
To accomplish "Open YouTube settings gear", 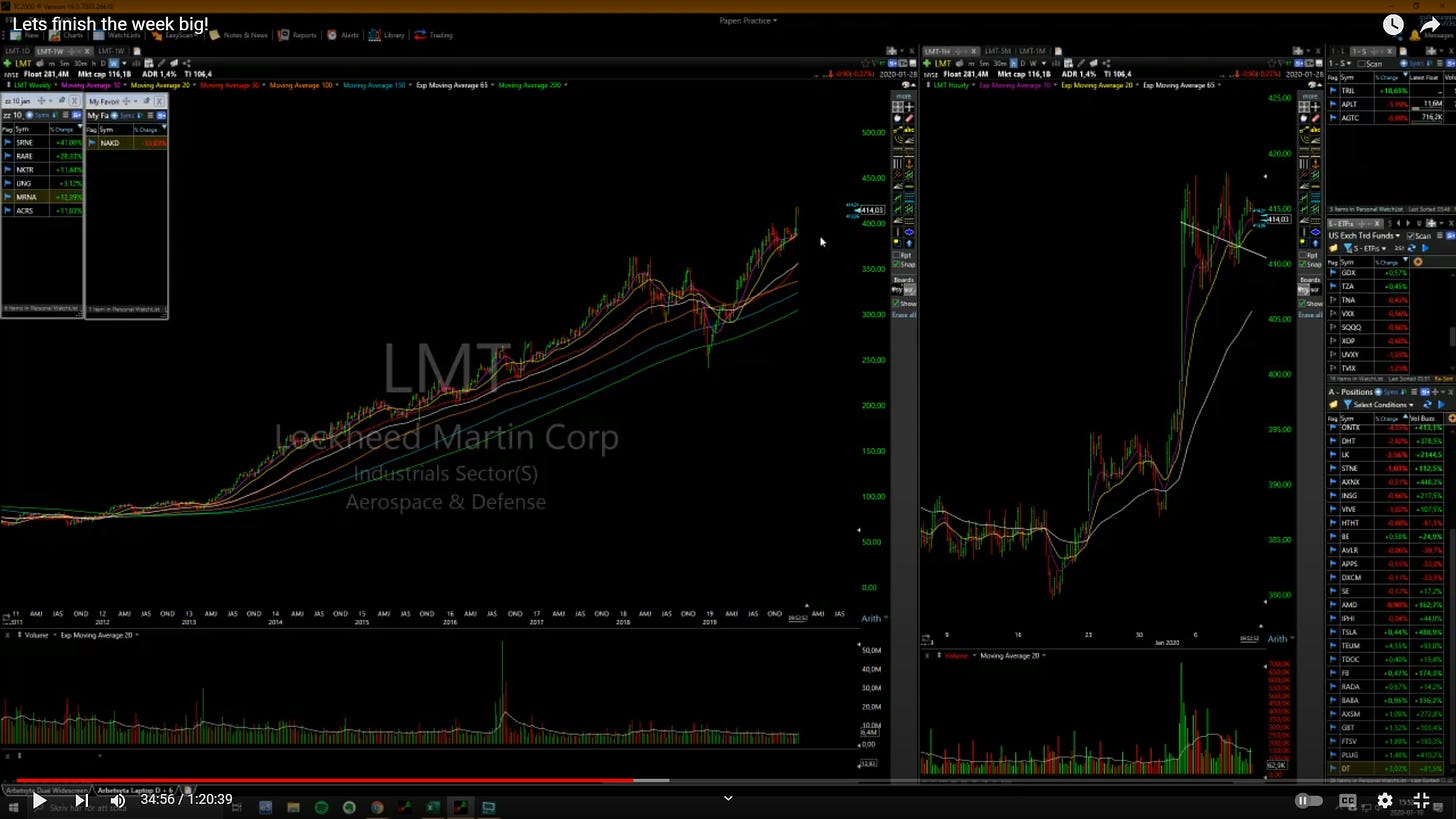I will click(1385, 800).
